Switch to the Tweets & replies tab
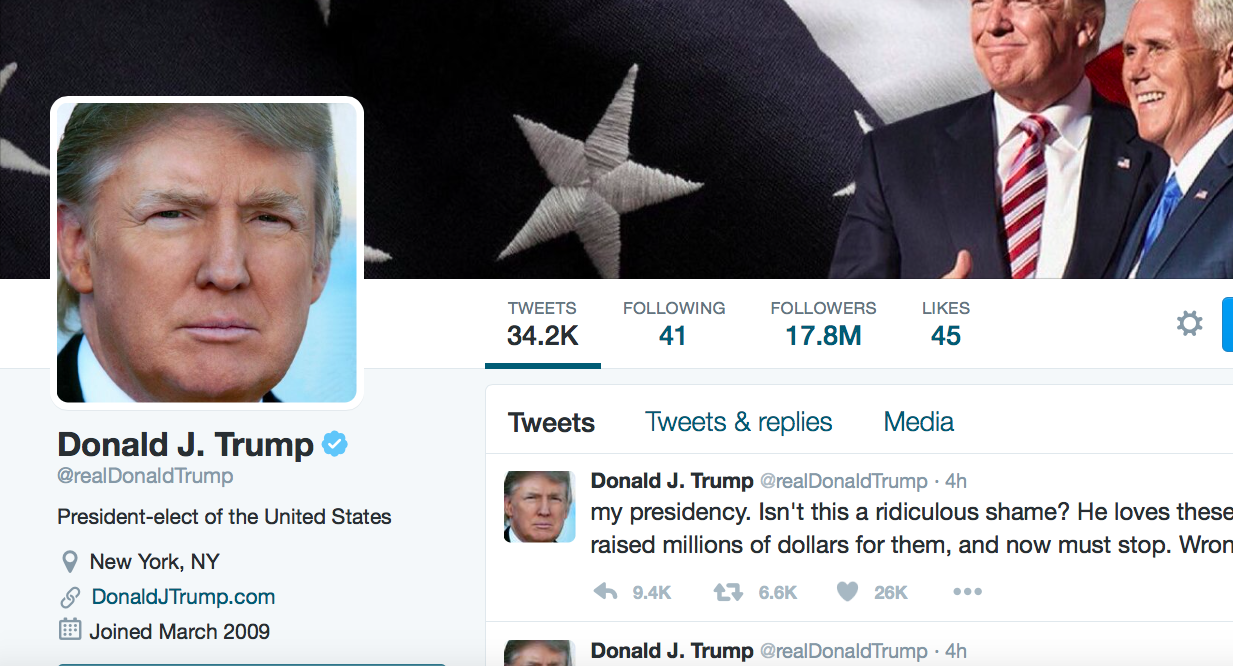1233x666 pixels. click(x=738, y=422)
